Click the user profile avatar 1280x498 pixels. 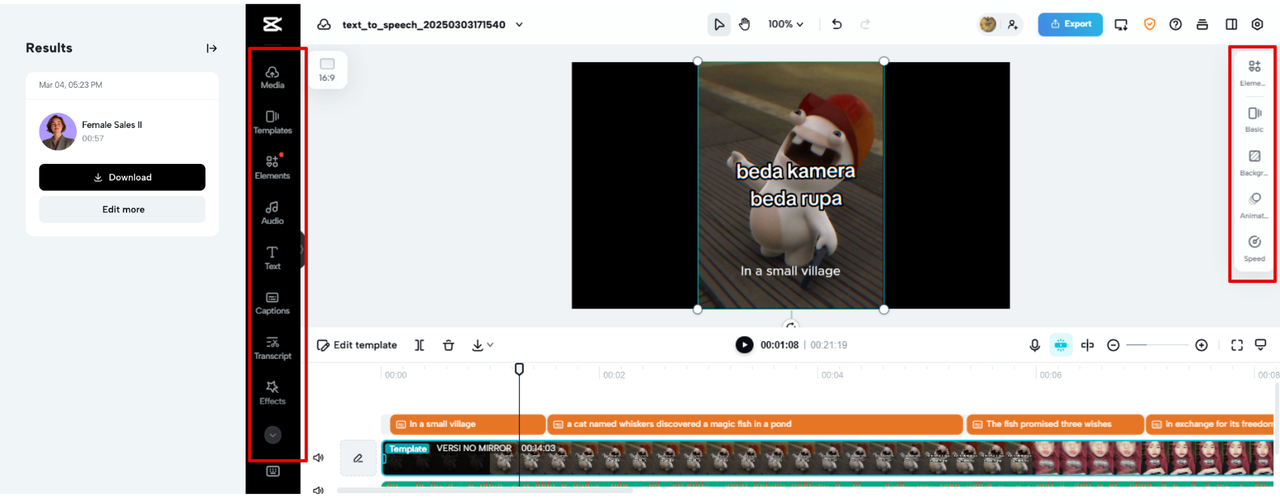pyautogui.click(x=988, y=24)
